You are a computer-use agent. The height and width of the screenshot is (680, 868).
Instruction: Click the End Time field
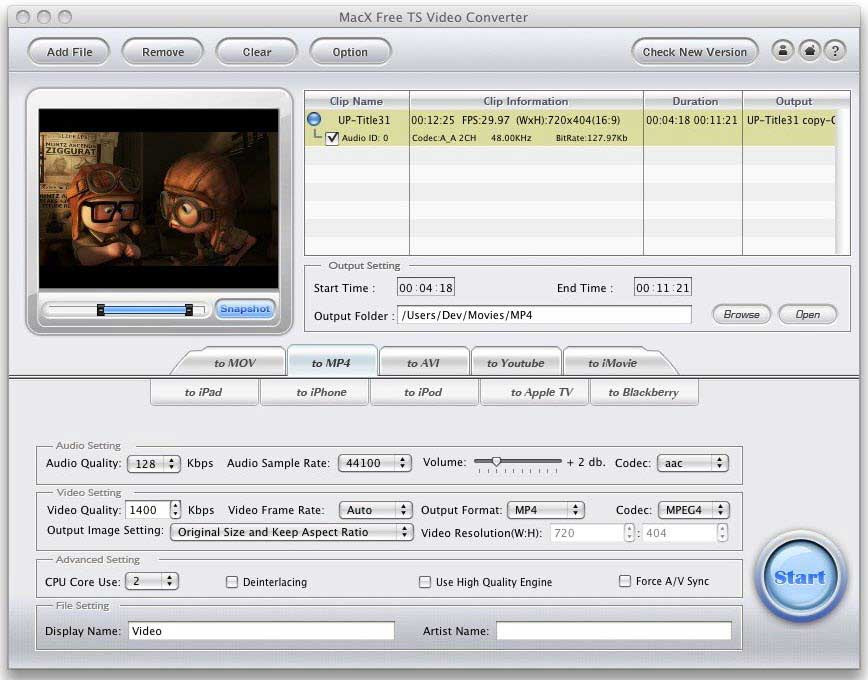point(663,287)
